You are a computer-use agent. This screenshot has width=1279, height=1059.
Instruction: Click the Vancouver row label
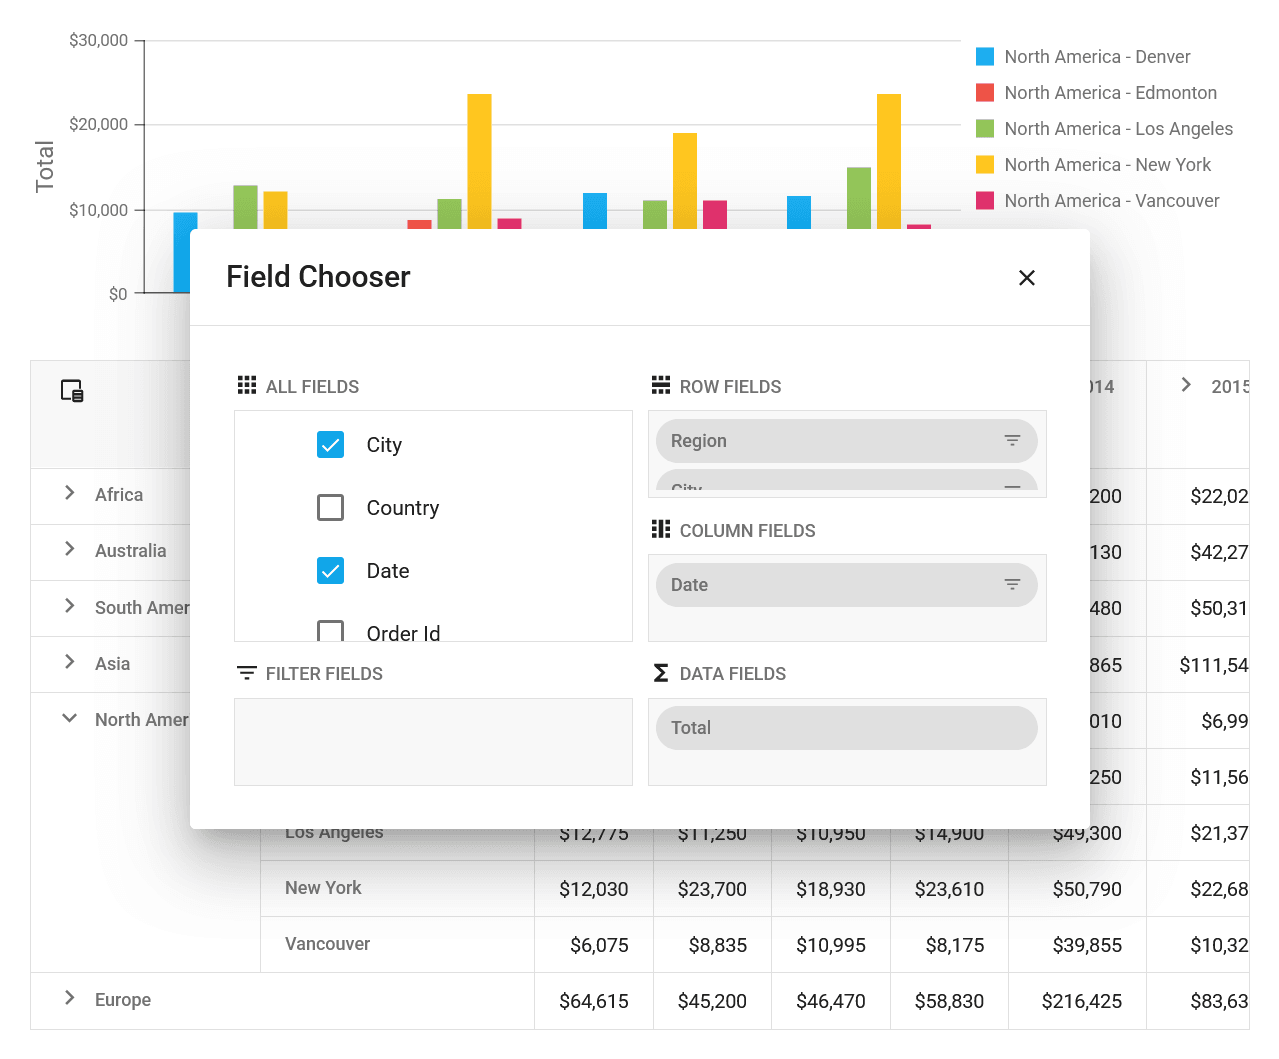(327, 944)
